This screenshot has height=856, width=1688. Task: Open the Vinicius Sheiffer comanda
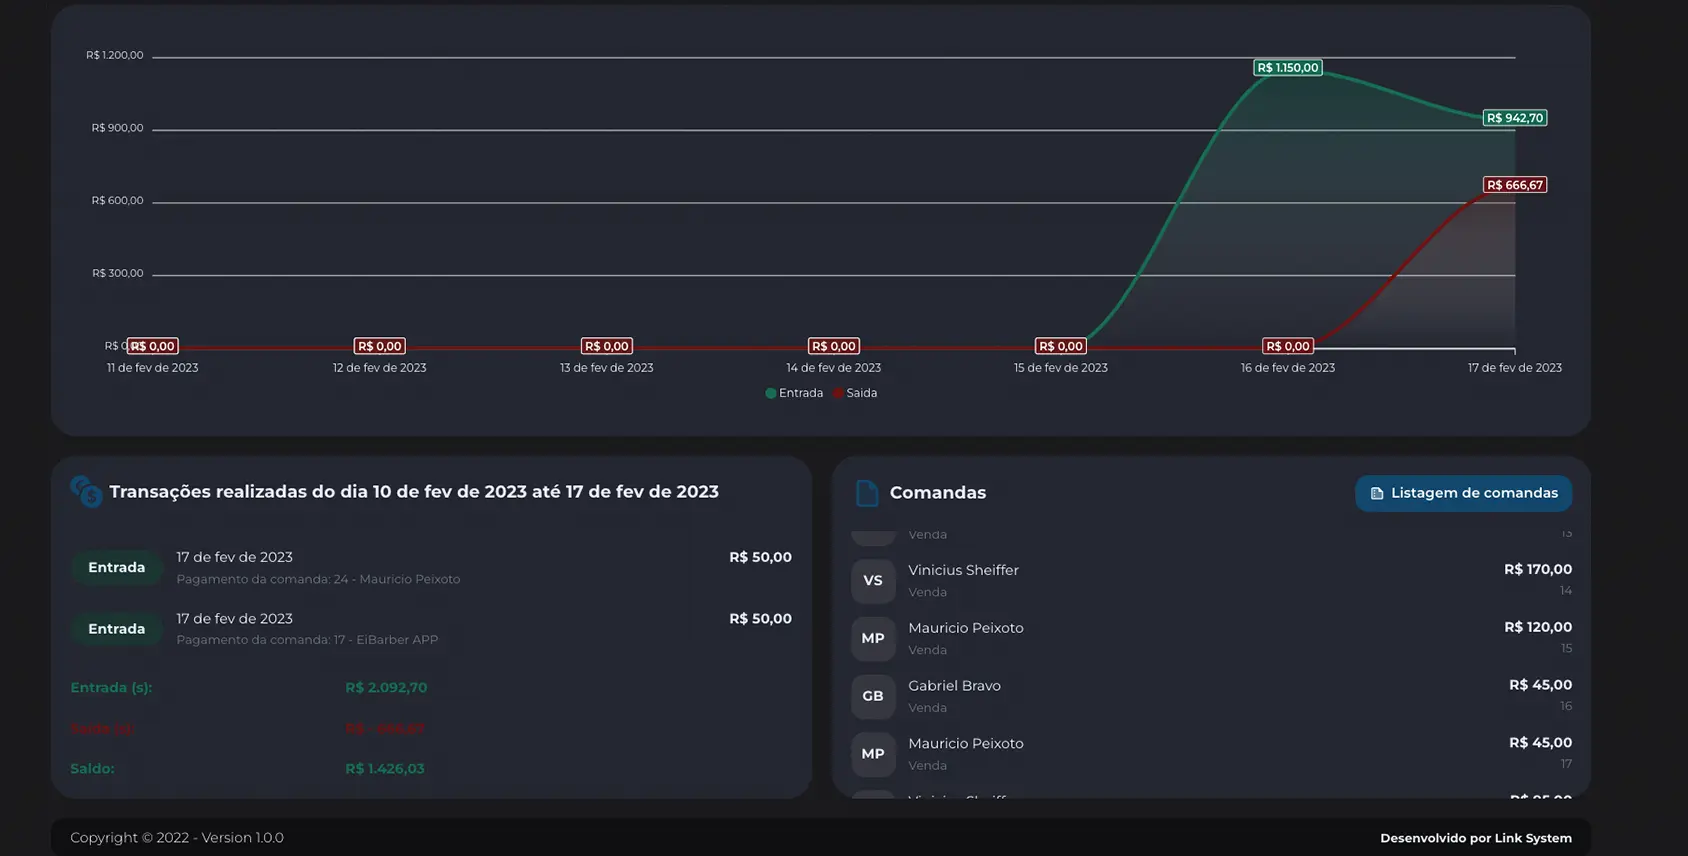point(963,570)
